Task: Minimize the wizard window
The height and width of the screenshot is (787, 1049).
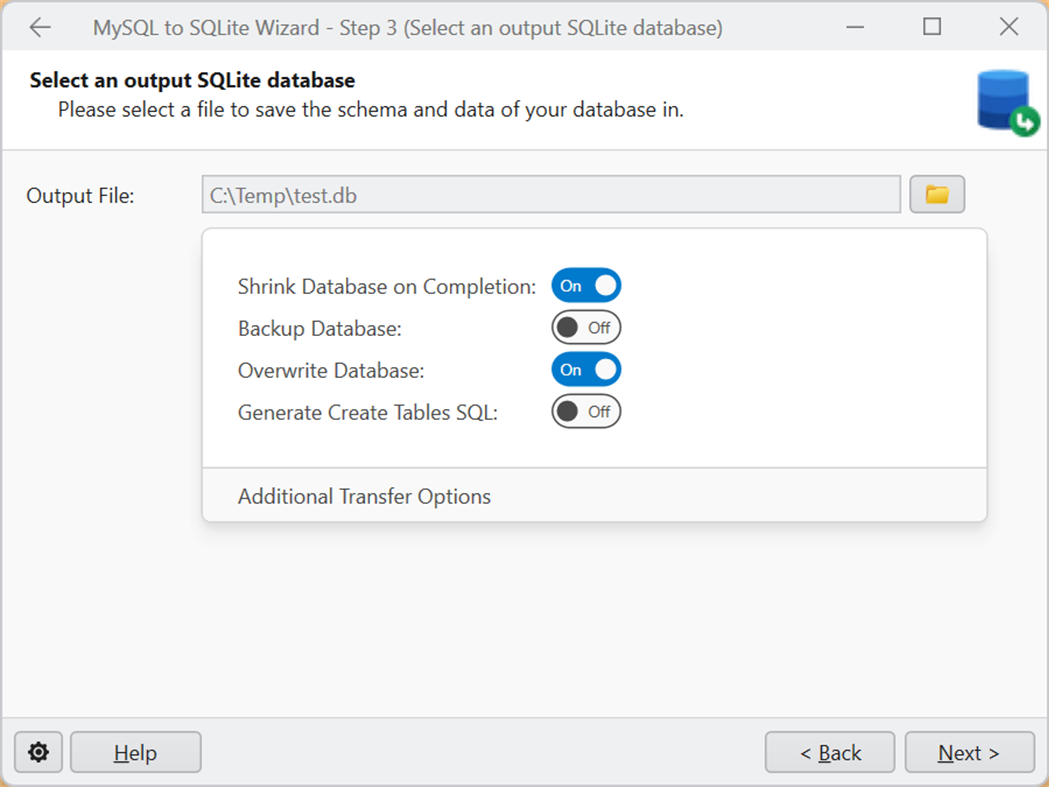Action: (856, 28)
